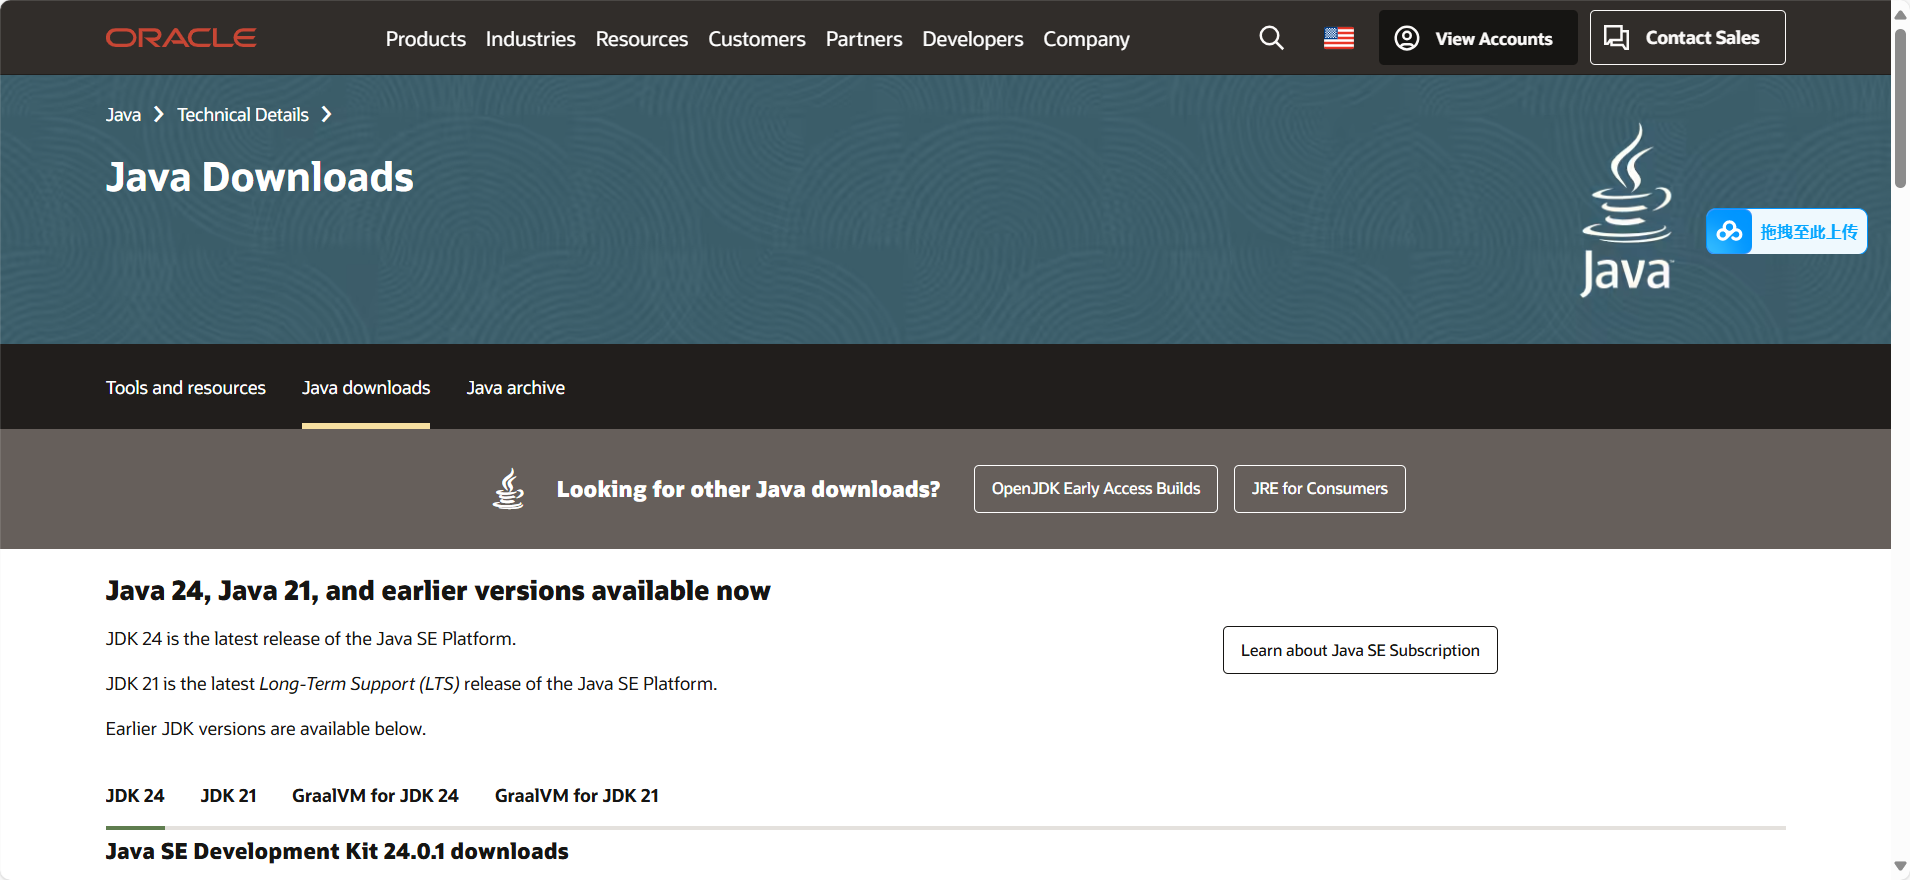Select the JDK 24 tab
The image size is (1910, 880).
135,796
